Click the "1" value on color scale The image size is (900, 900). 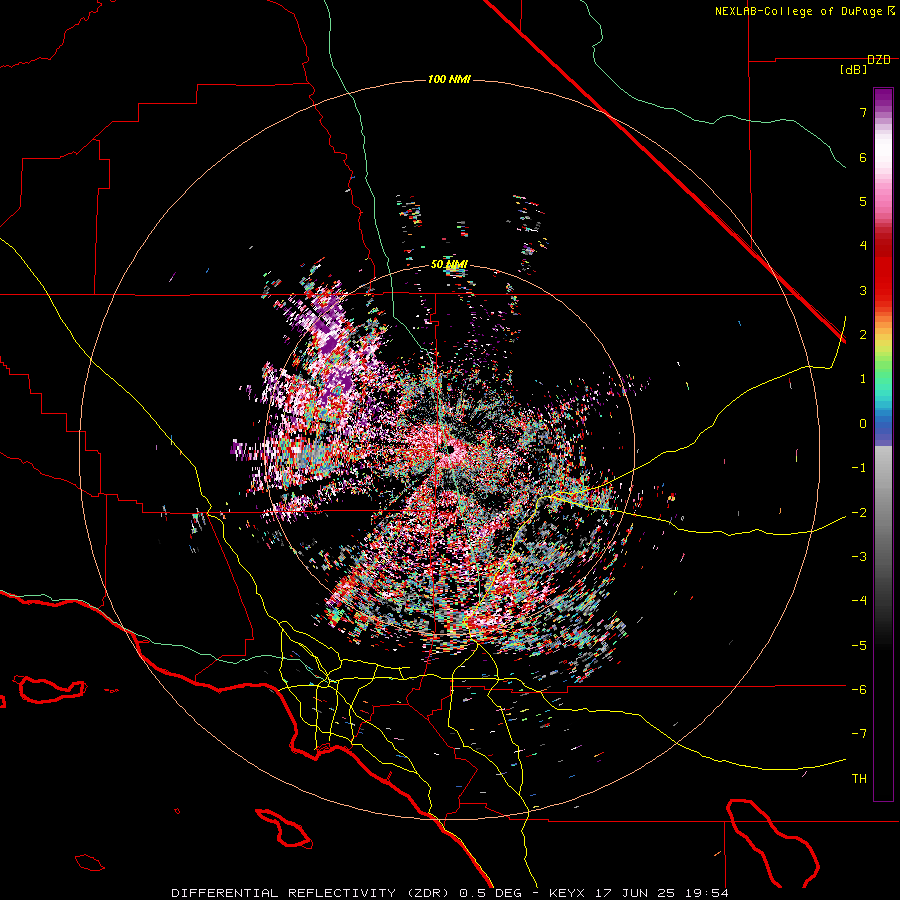[x=863, y=379]
